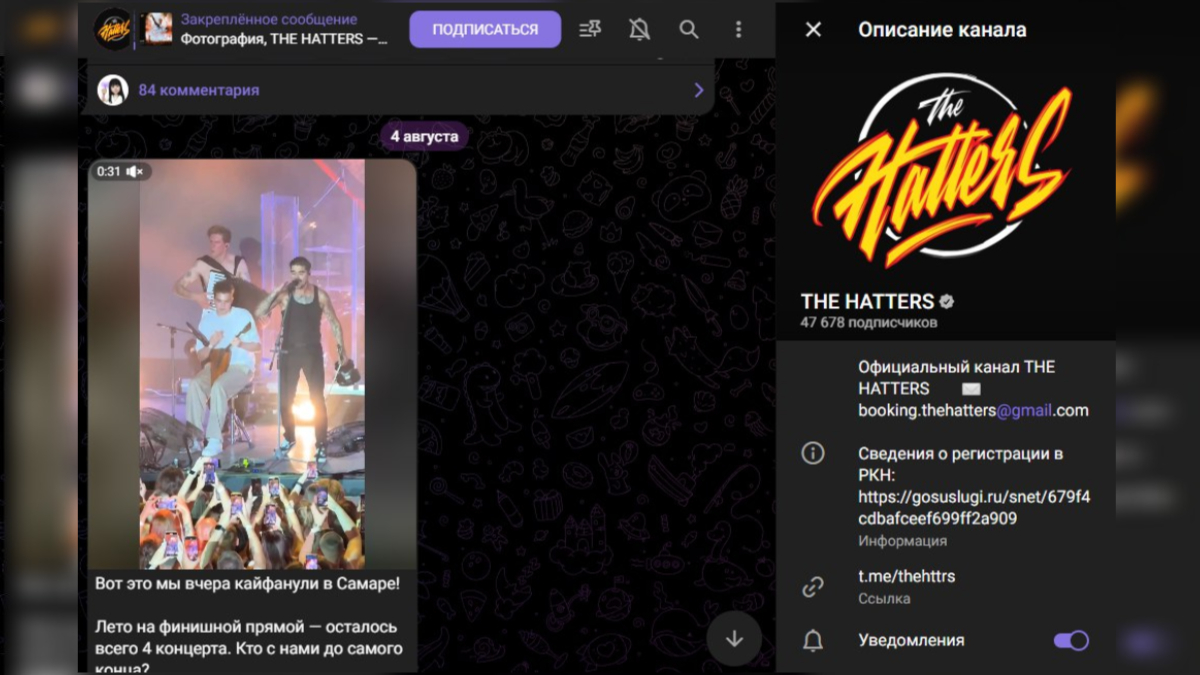The width and height of the screenshot is (1200, 675).
Task: Click the bell icon beside Уведомления
Action: tap(813, 641)
